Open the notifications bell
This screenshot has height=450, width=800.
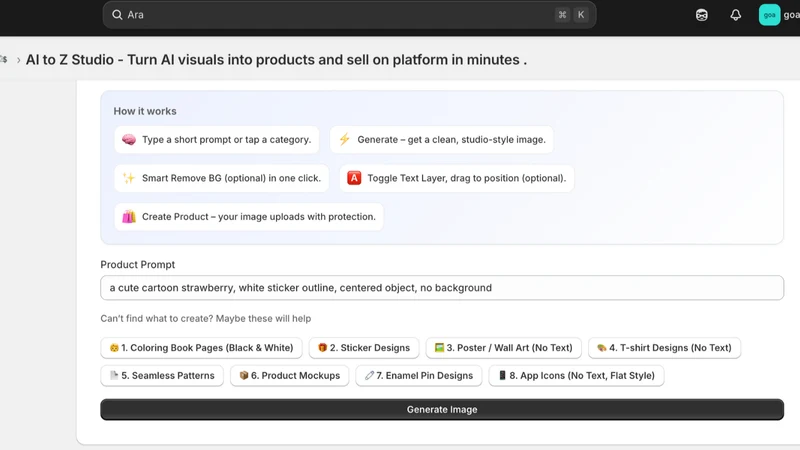tap(735, 15)
